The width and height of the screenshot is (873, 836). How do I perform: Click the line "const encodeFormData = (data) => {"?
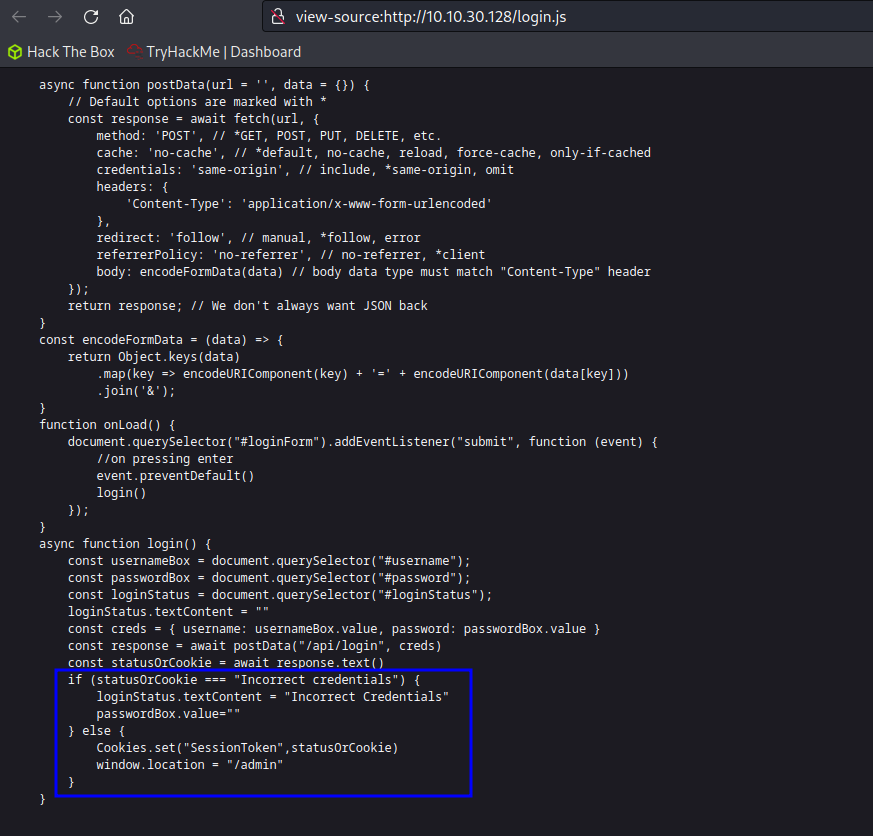[x=161, y=340]
